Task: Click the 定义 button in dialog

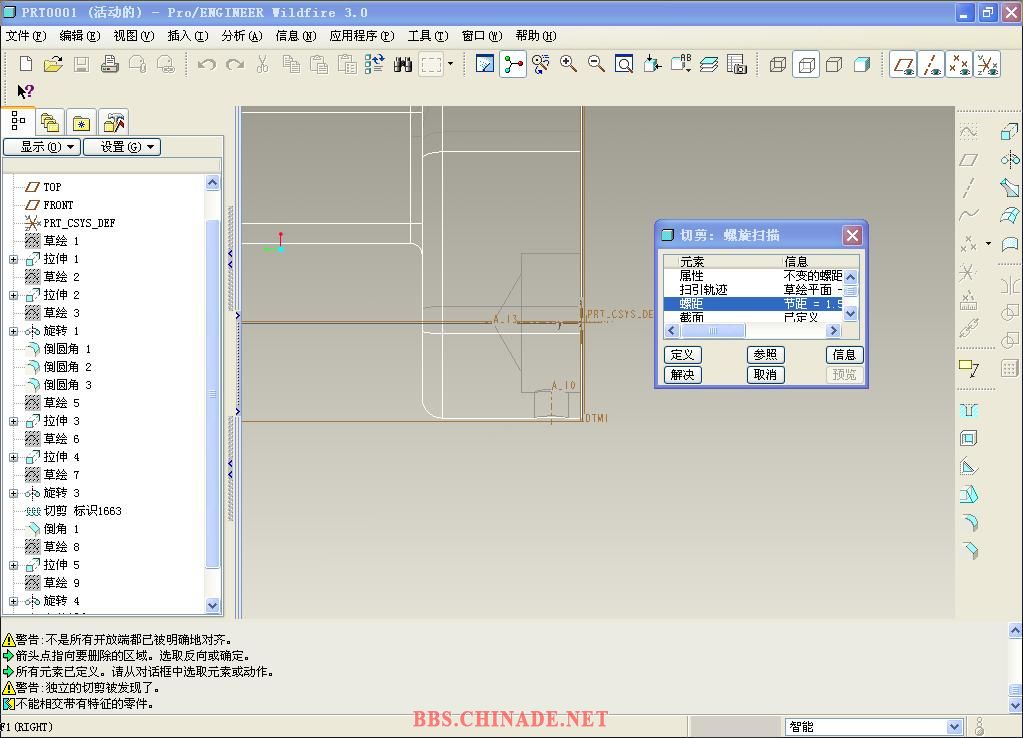Action: point(682,354)
